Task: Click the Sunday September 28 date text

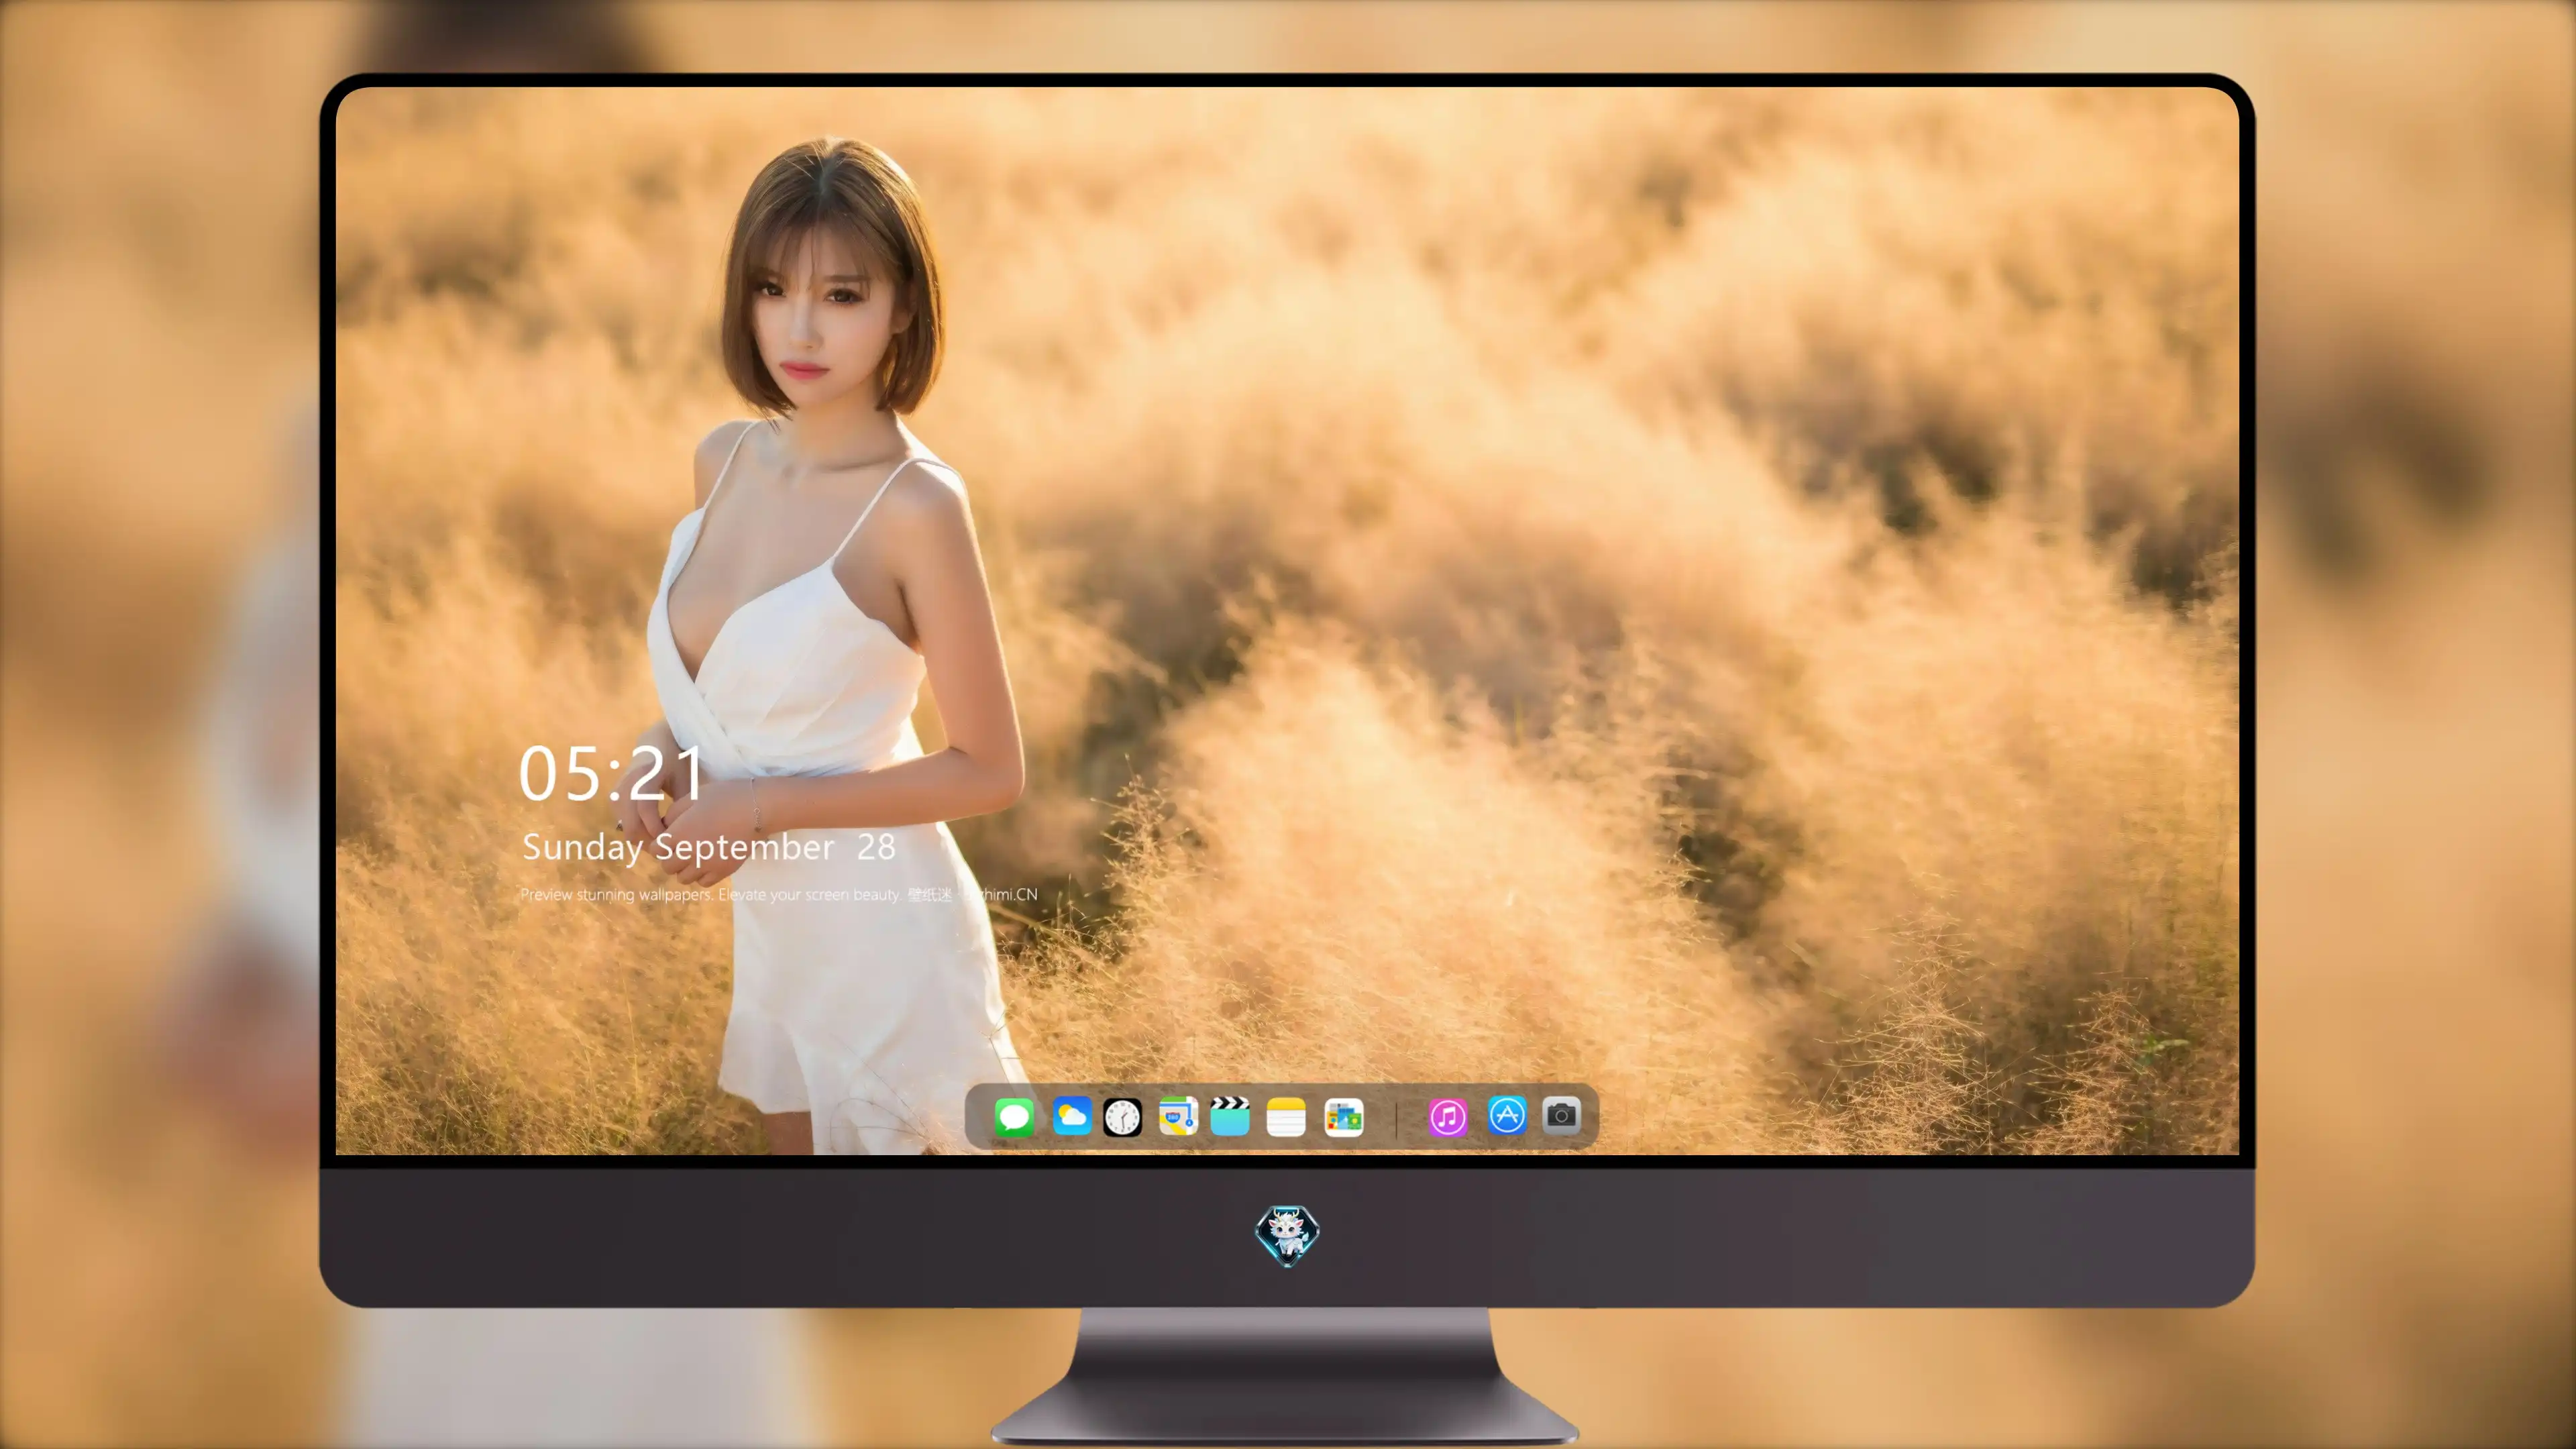Action: 708,848
